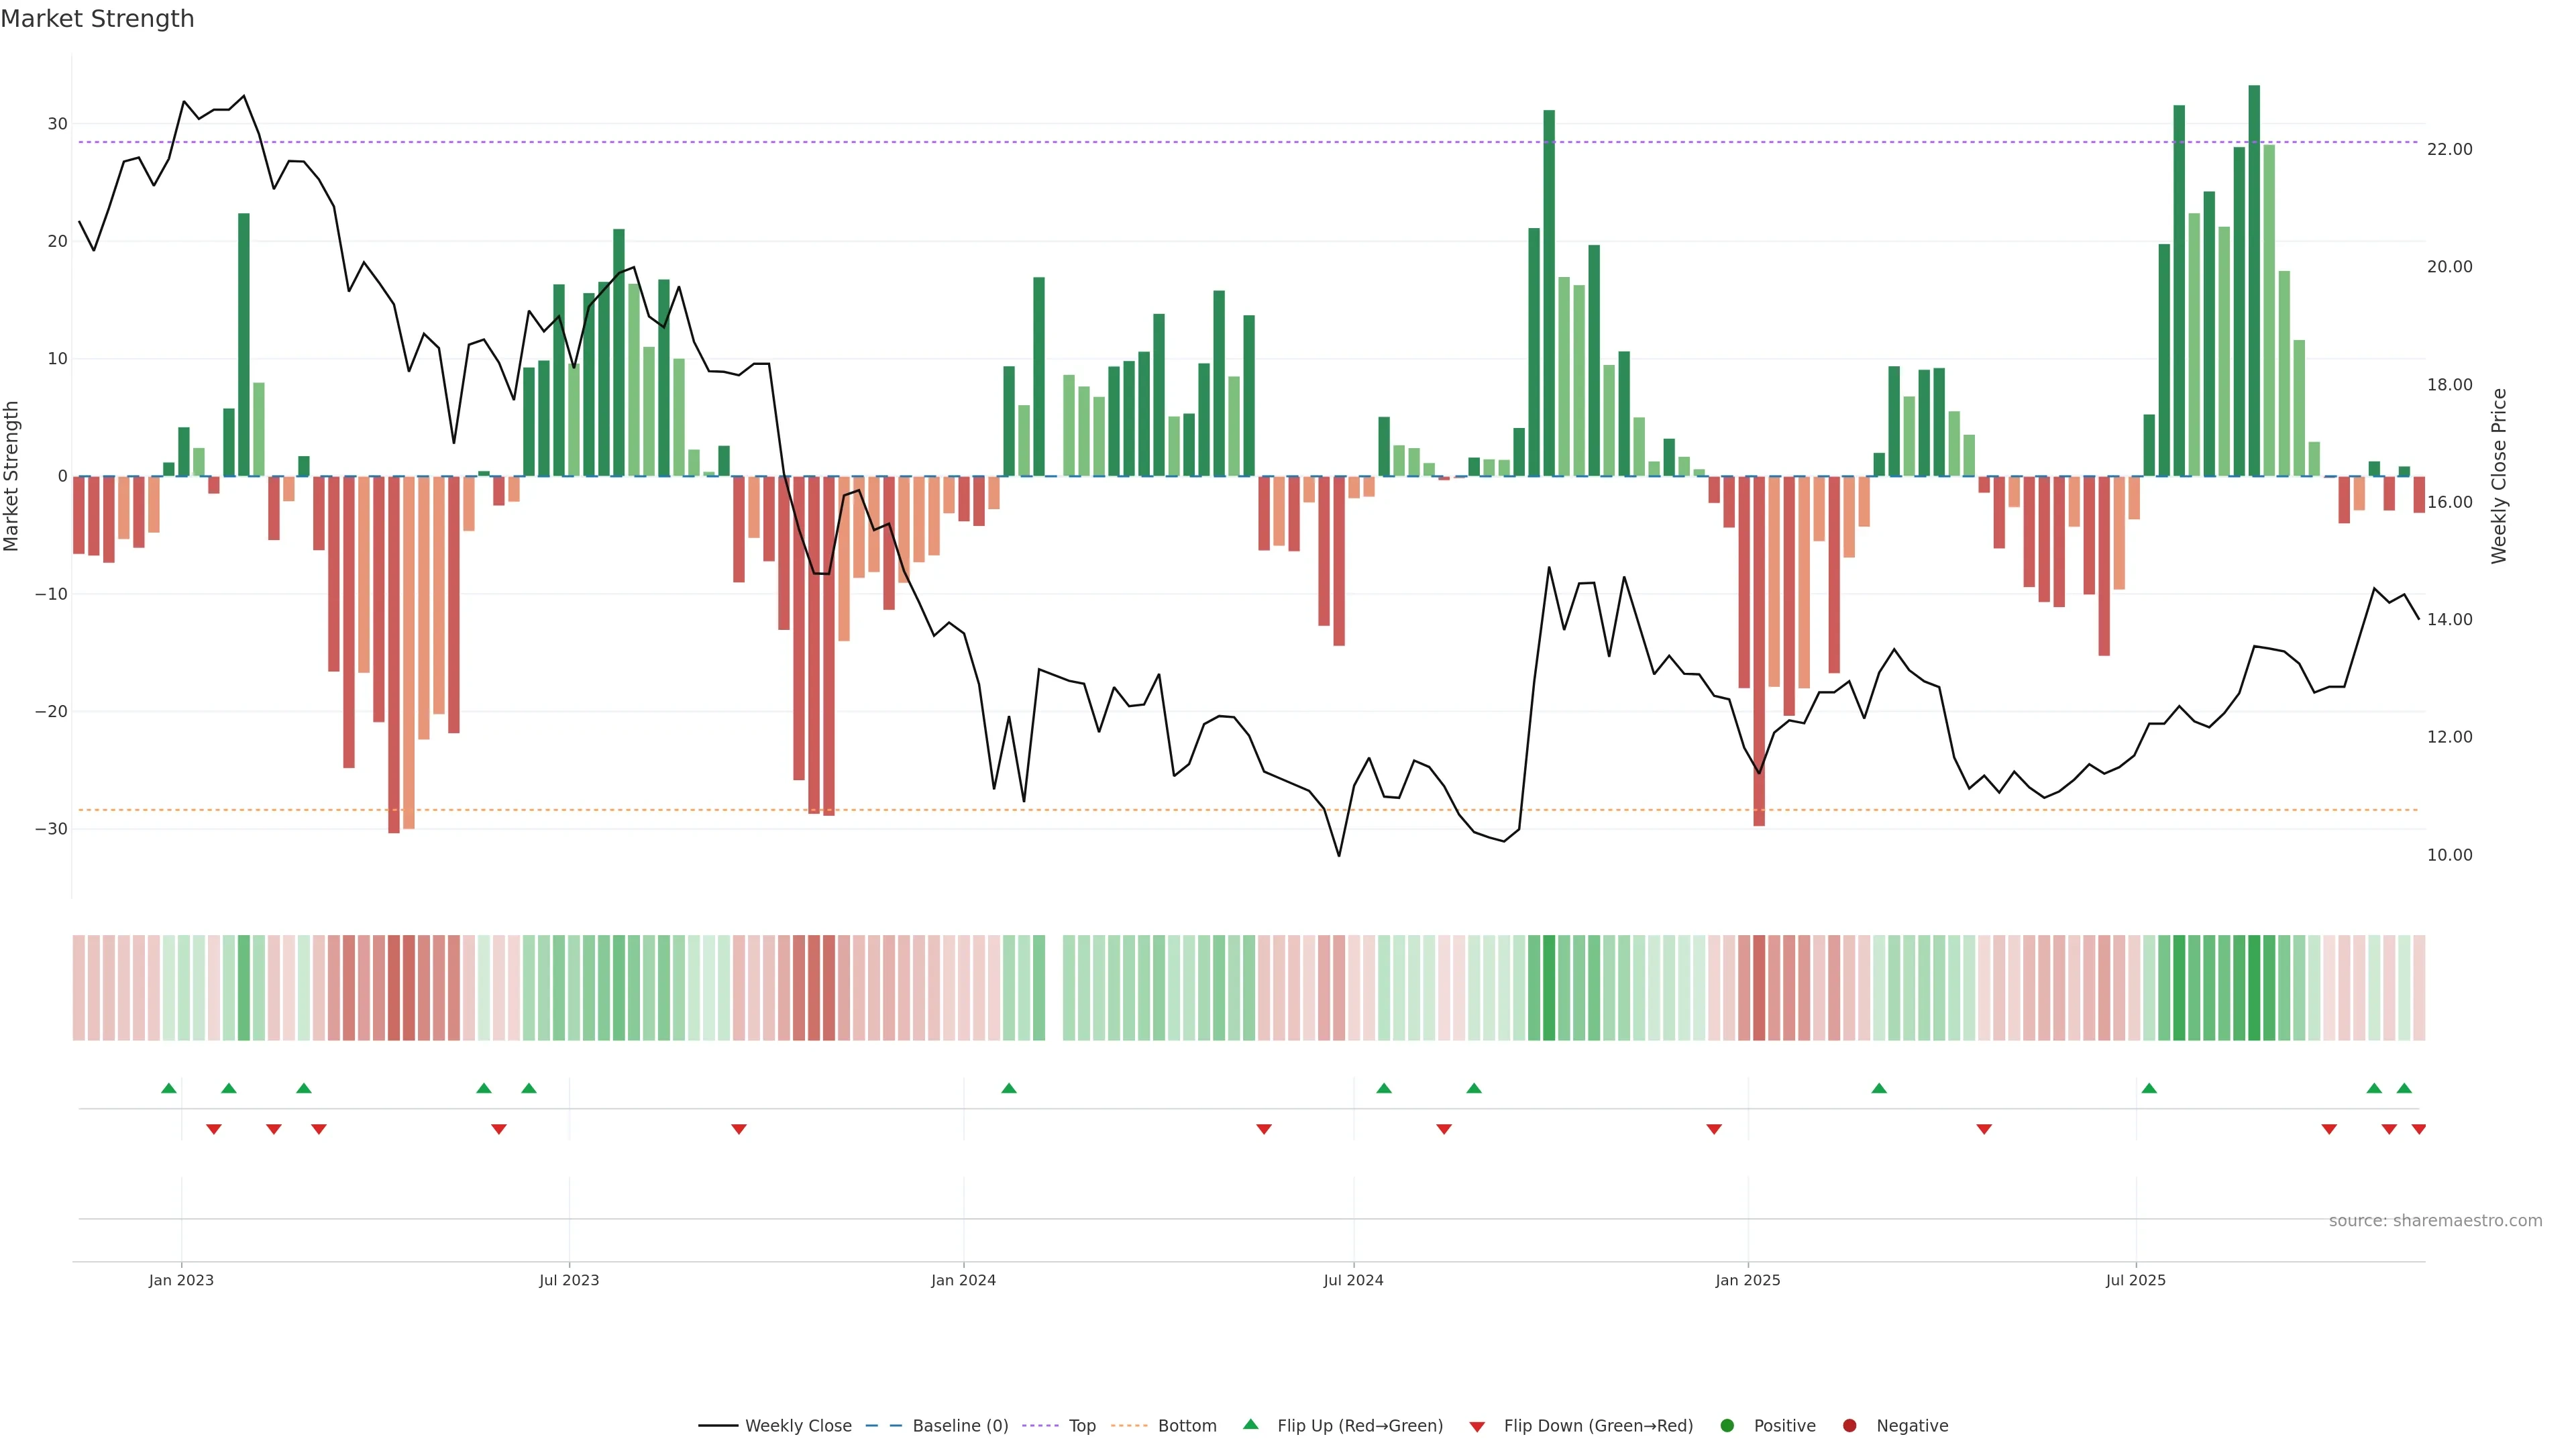
Task: Click the flip-down triangle just before Jan 2025
Action: pos(1714,1129)
